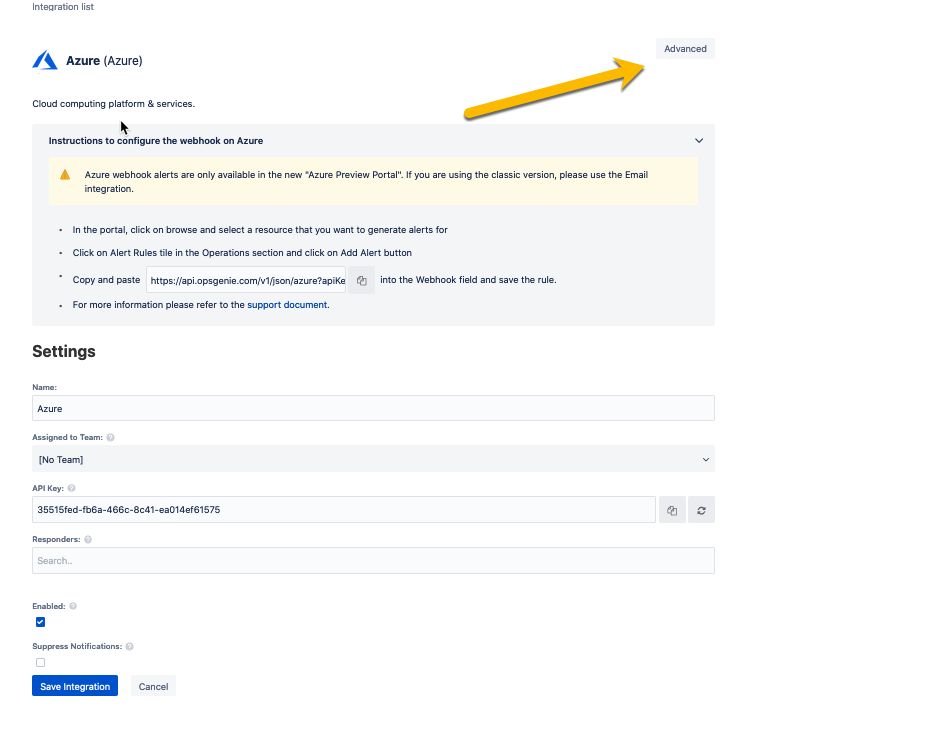Open help icon next to API Key label
This screenshot has width=949, height=748.
71,488
